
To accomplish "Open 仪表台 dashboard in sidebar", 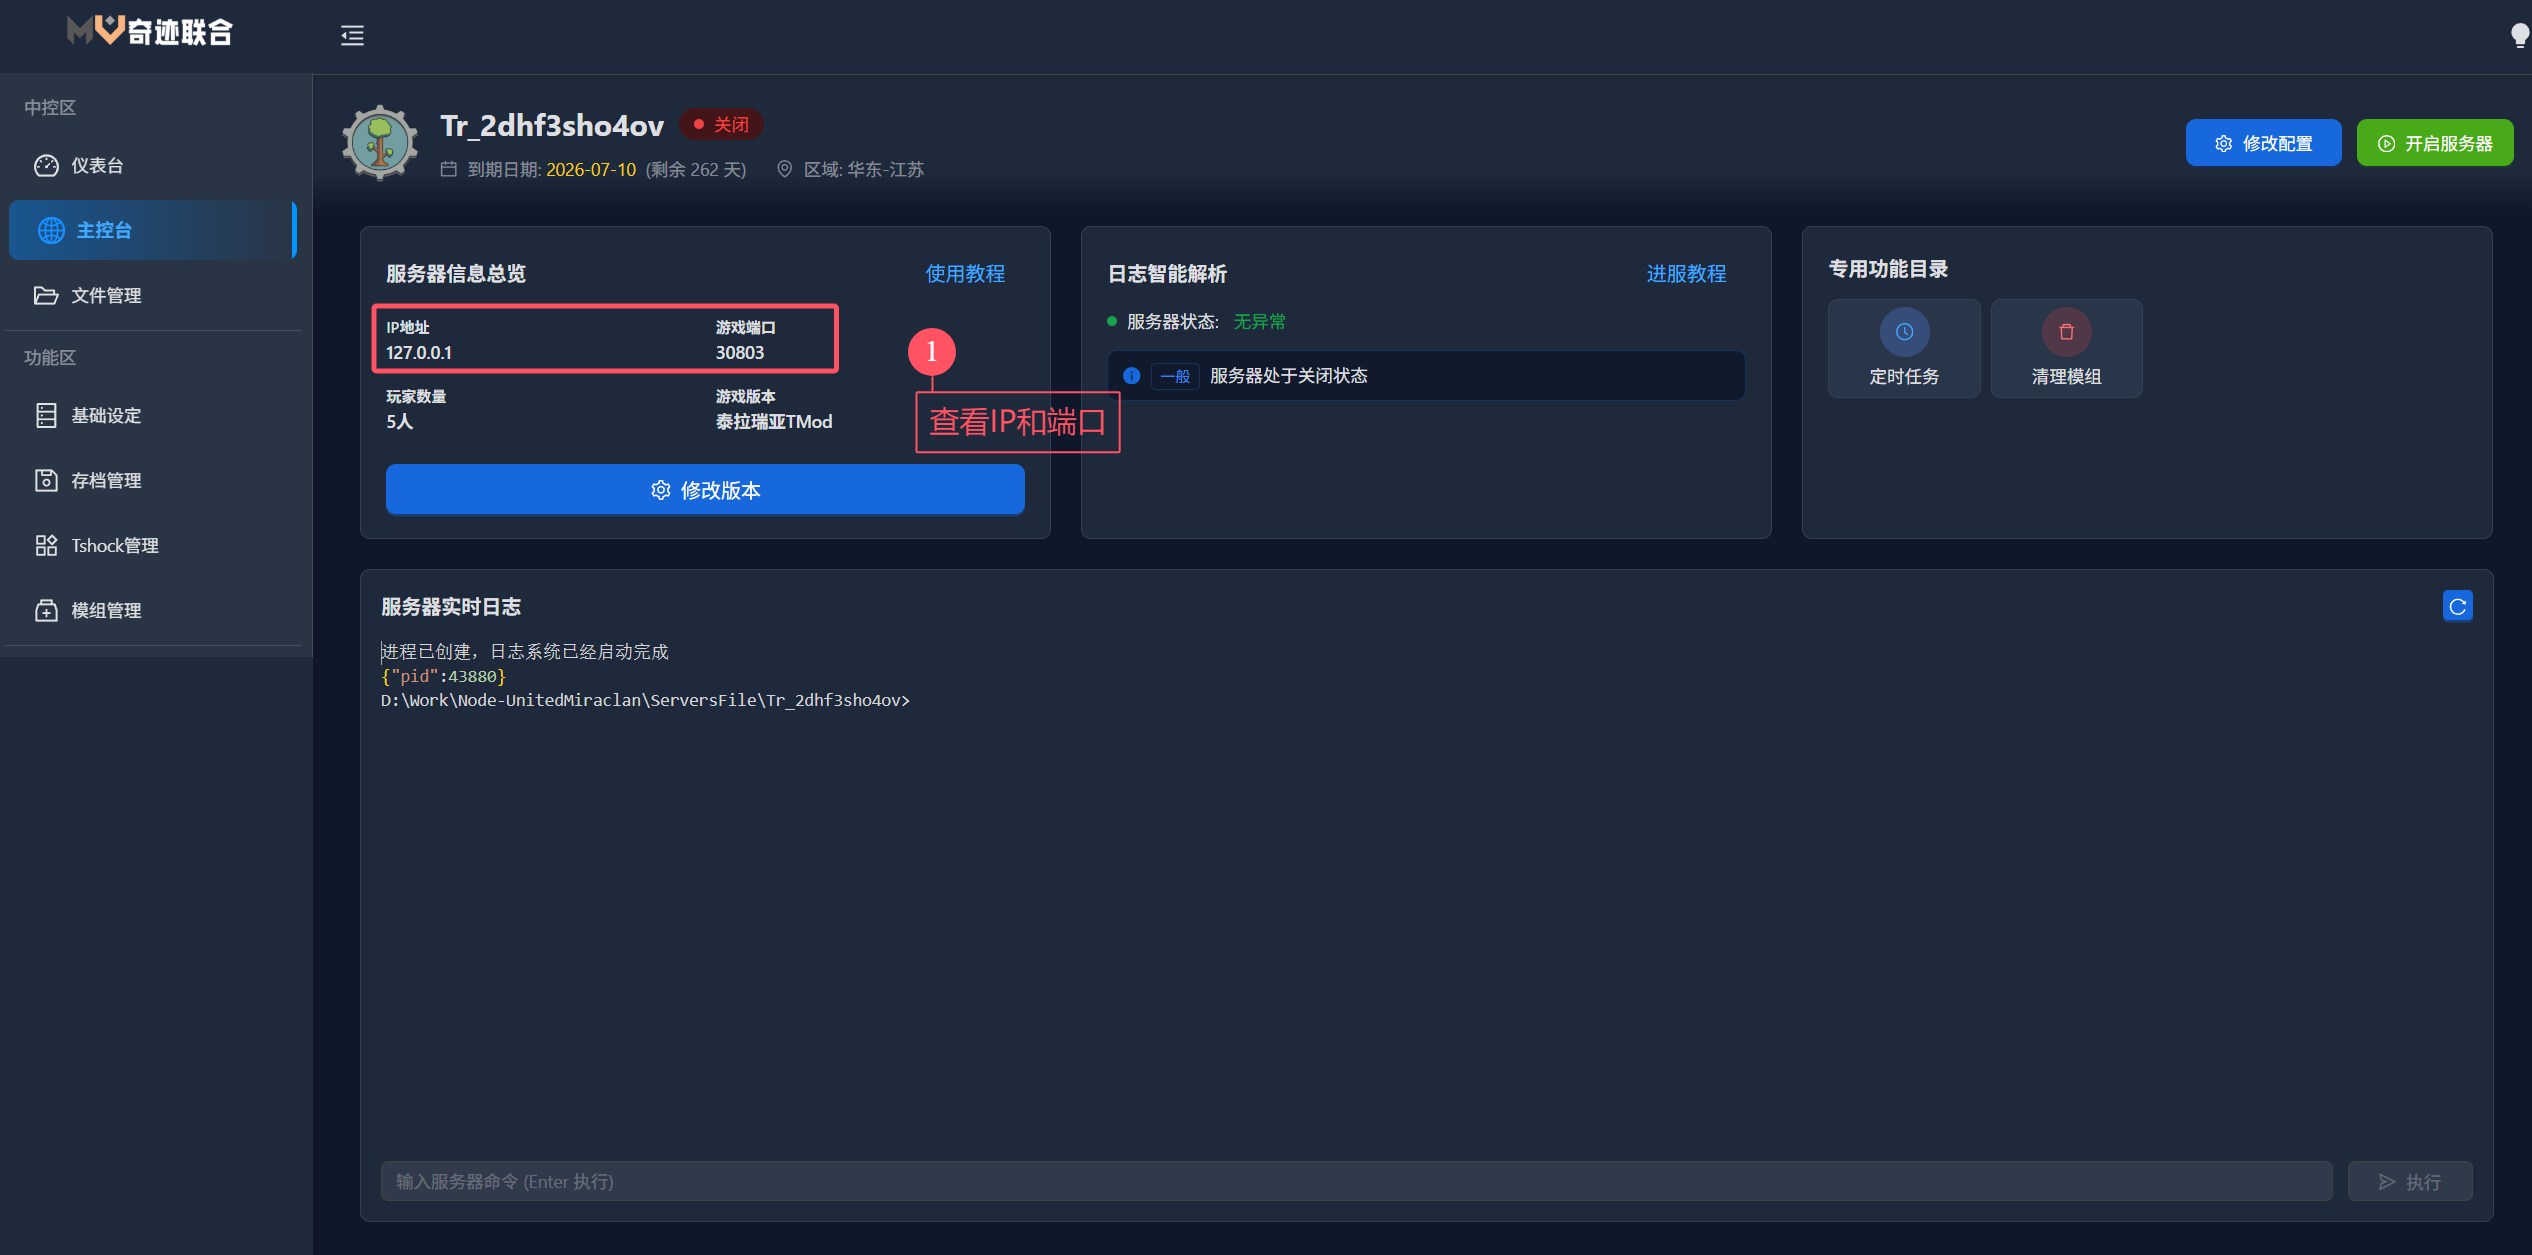I will point(97,166).
